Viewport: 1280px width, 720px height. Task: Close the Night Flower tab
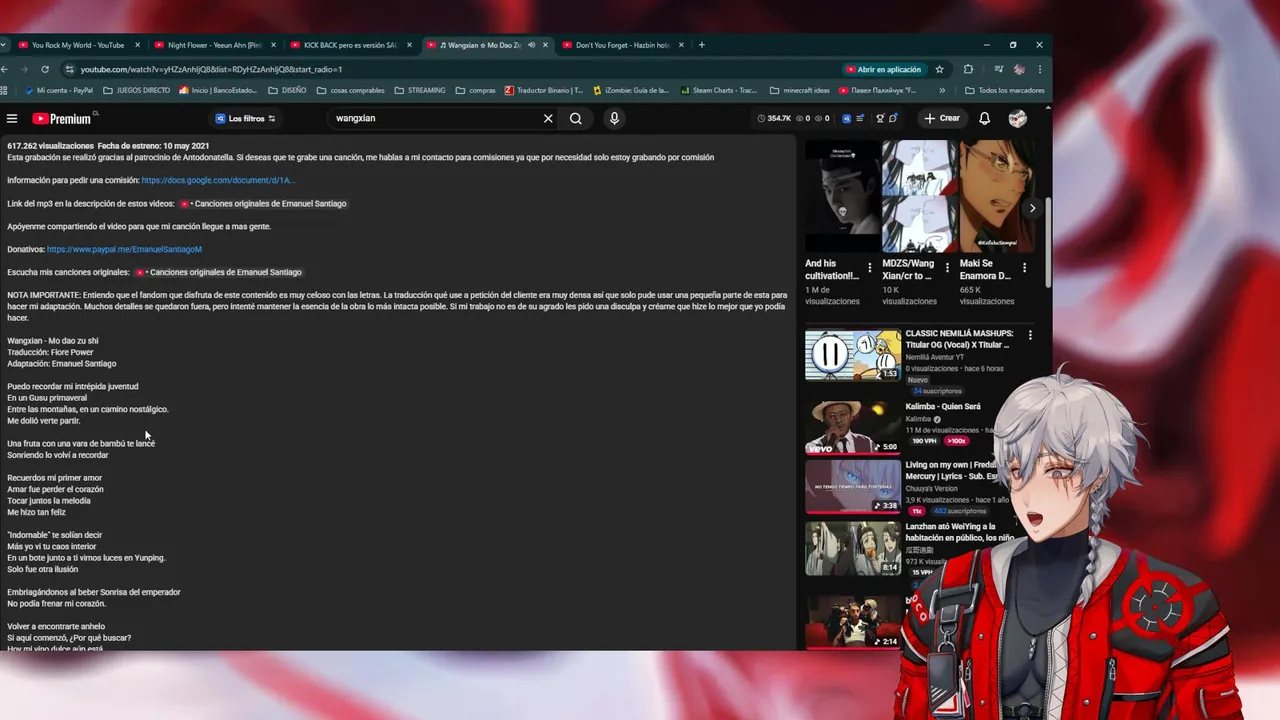tap(274, 45)
